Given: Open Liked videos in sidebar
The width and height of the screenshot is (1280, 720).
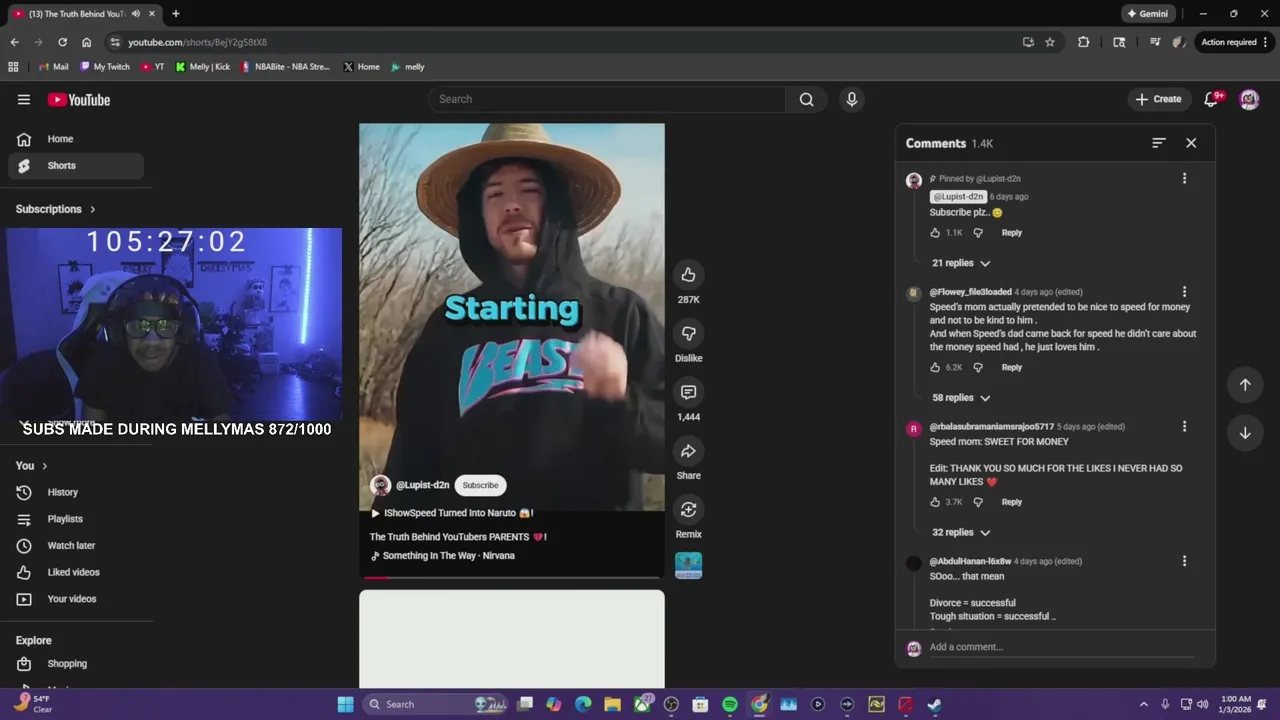Looking at the screenshot, I should [76, 572].
